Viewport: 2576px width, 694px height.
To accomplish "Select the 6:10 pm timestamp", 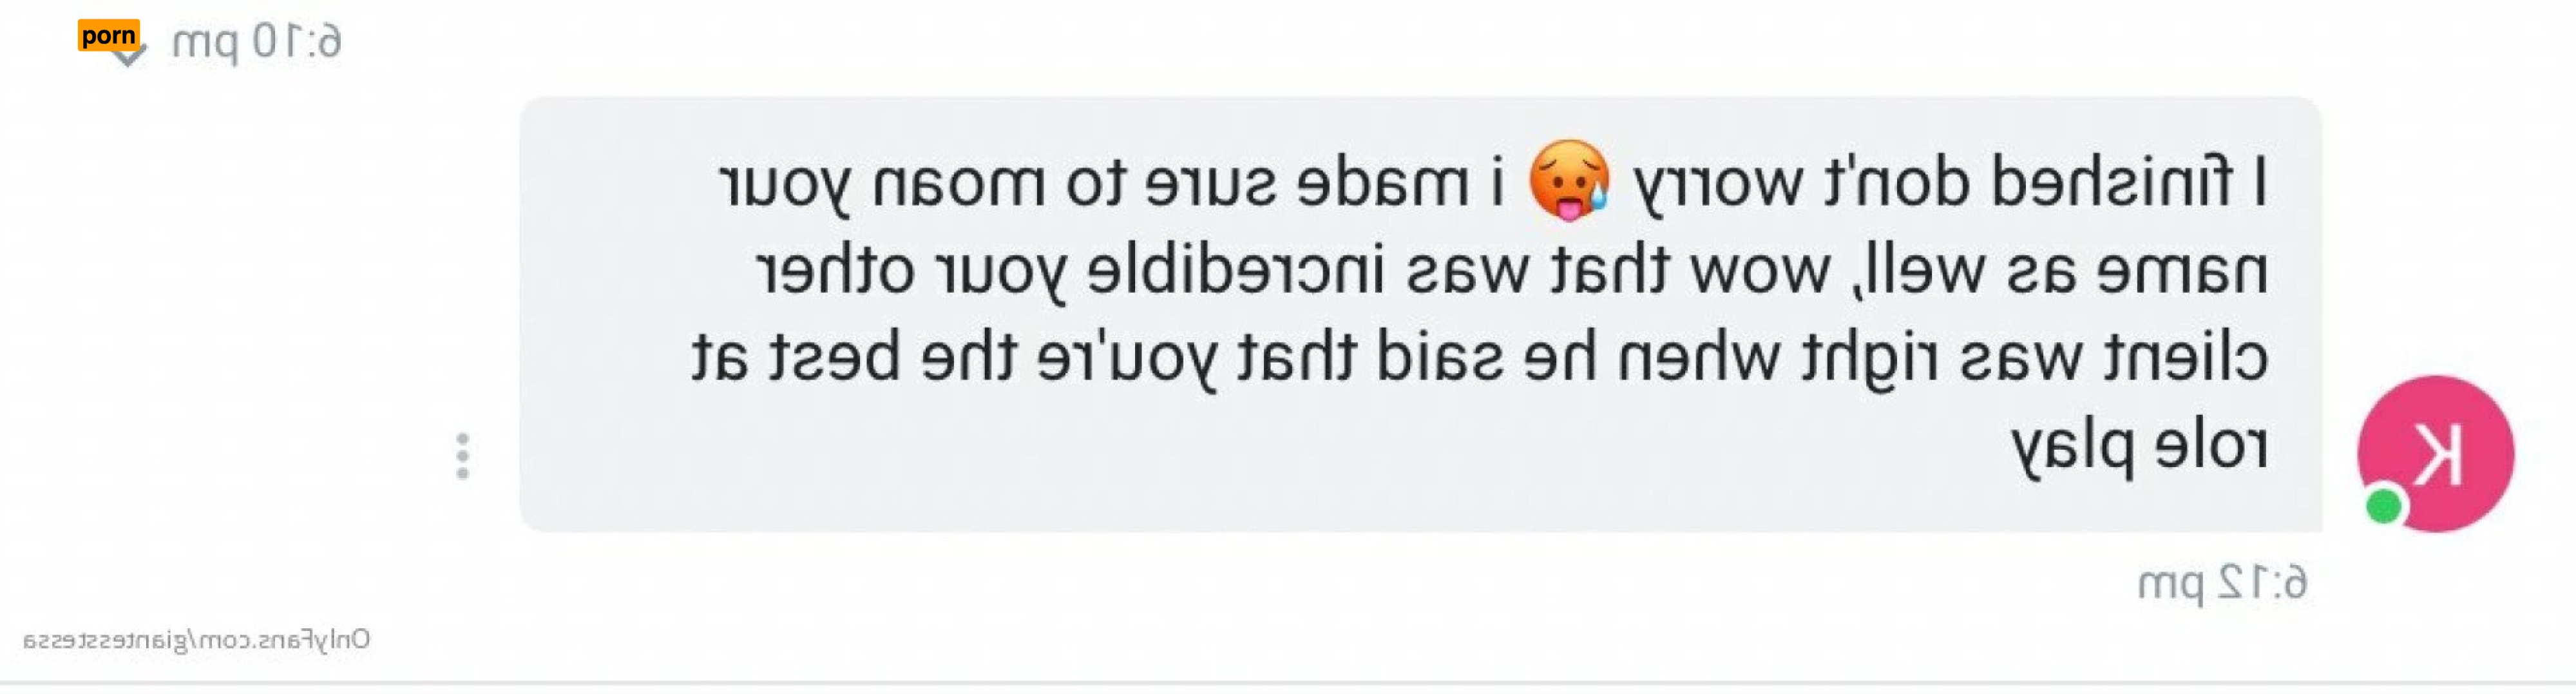I will click(257, 42).
